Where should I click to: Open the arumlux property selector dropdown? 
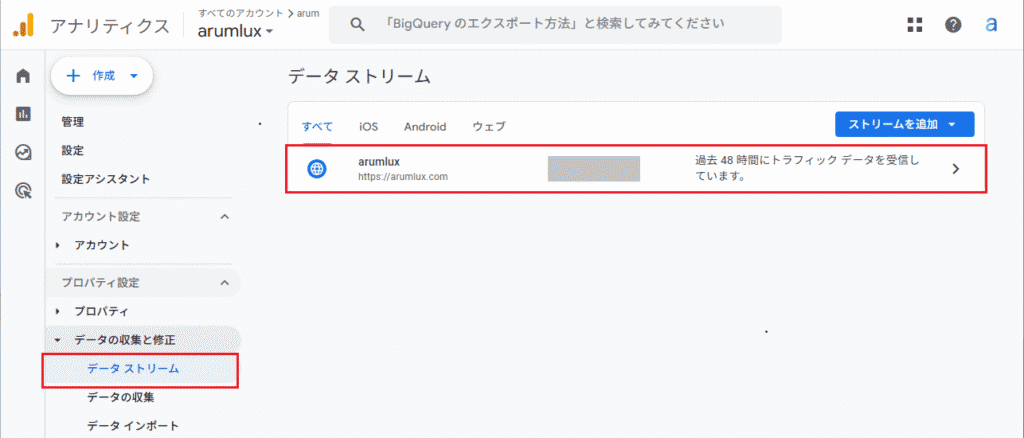coord(236,31)
